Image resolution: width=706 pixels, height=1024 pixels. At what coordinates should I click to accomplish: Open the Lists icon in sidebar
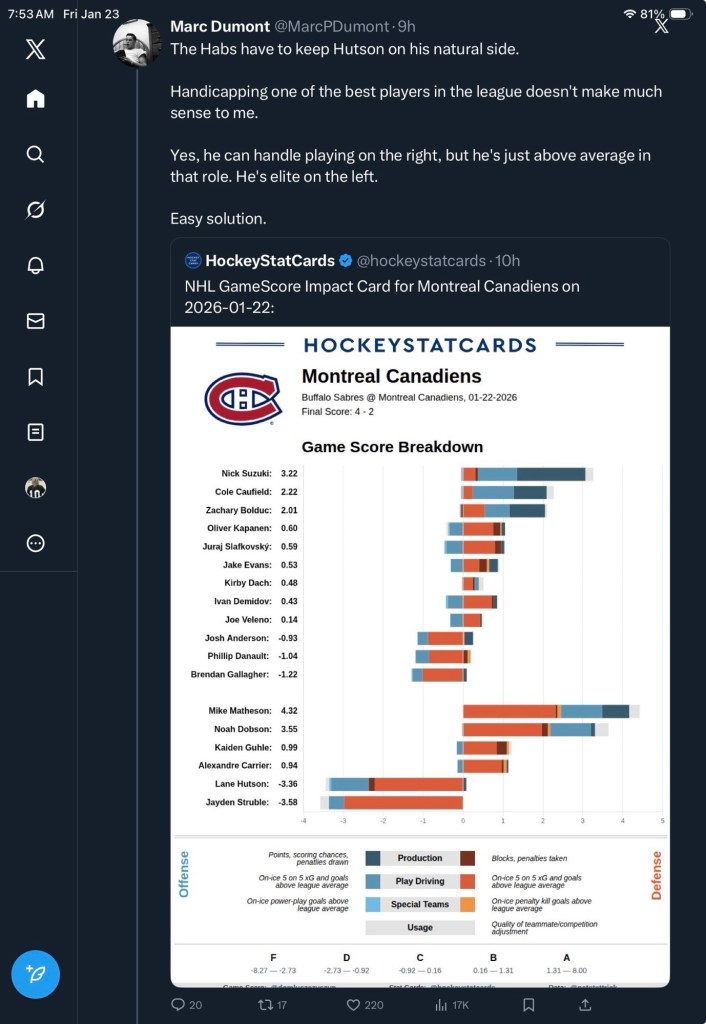pos(35,432)
